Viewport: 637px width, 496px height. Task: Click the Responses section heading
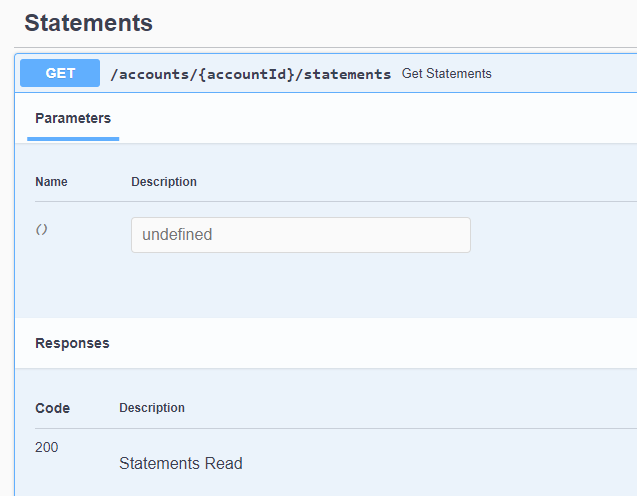(x=72, y=343)
